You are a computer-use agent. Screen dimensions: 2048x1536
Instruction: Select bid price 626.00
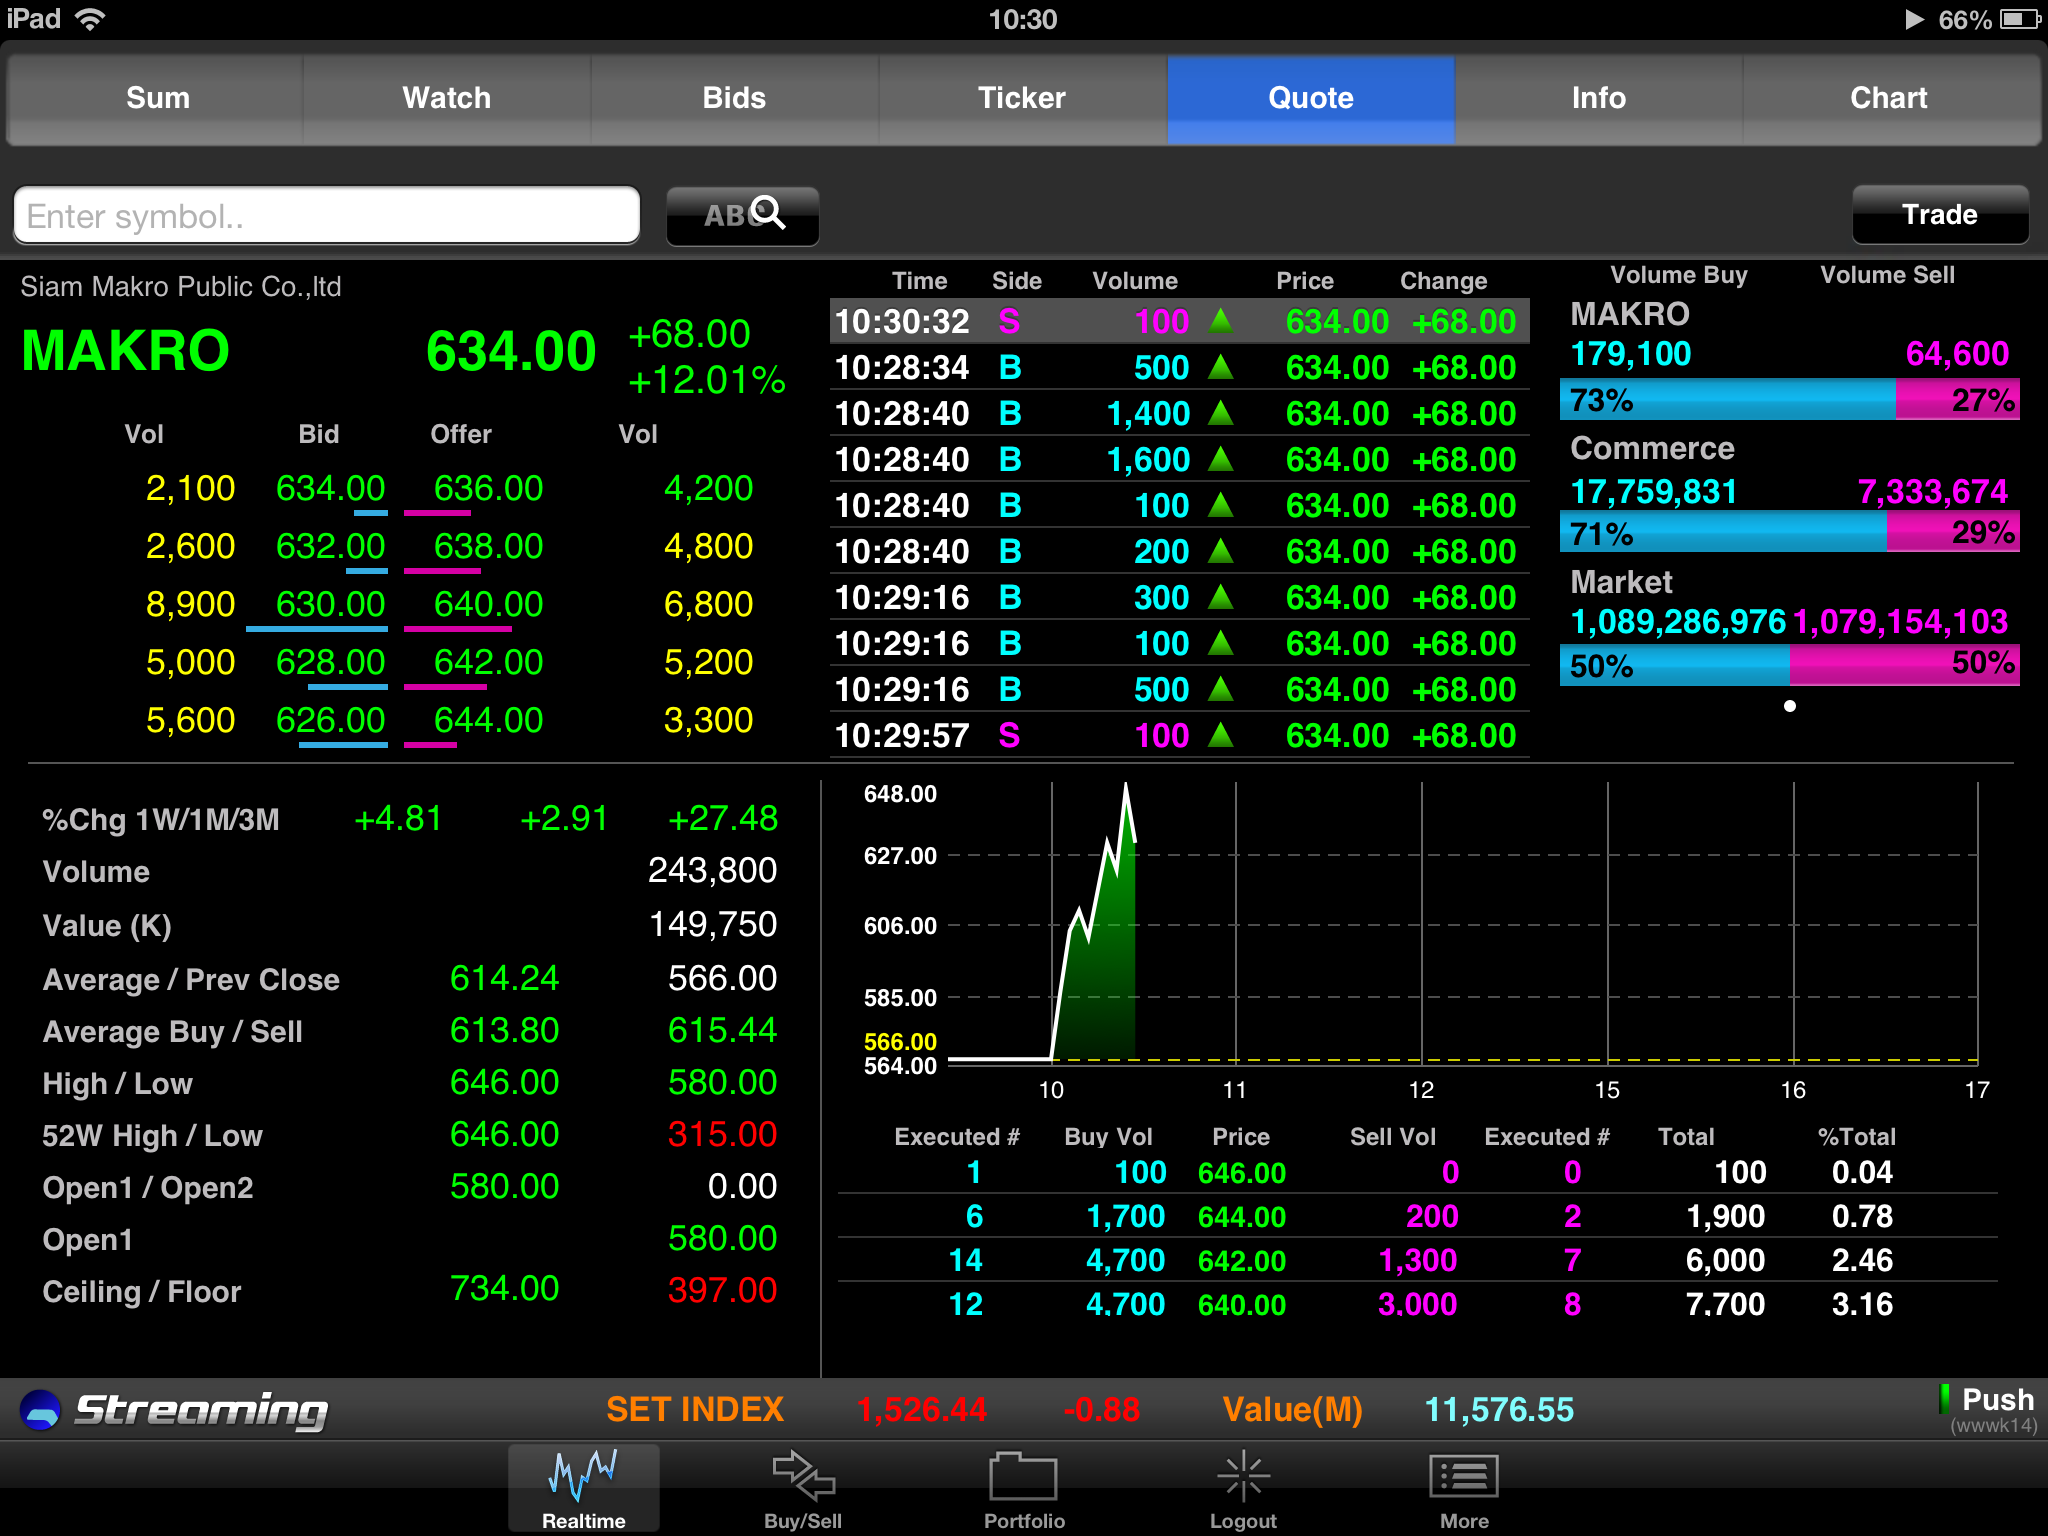[330, 720]
